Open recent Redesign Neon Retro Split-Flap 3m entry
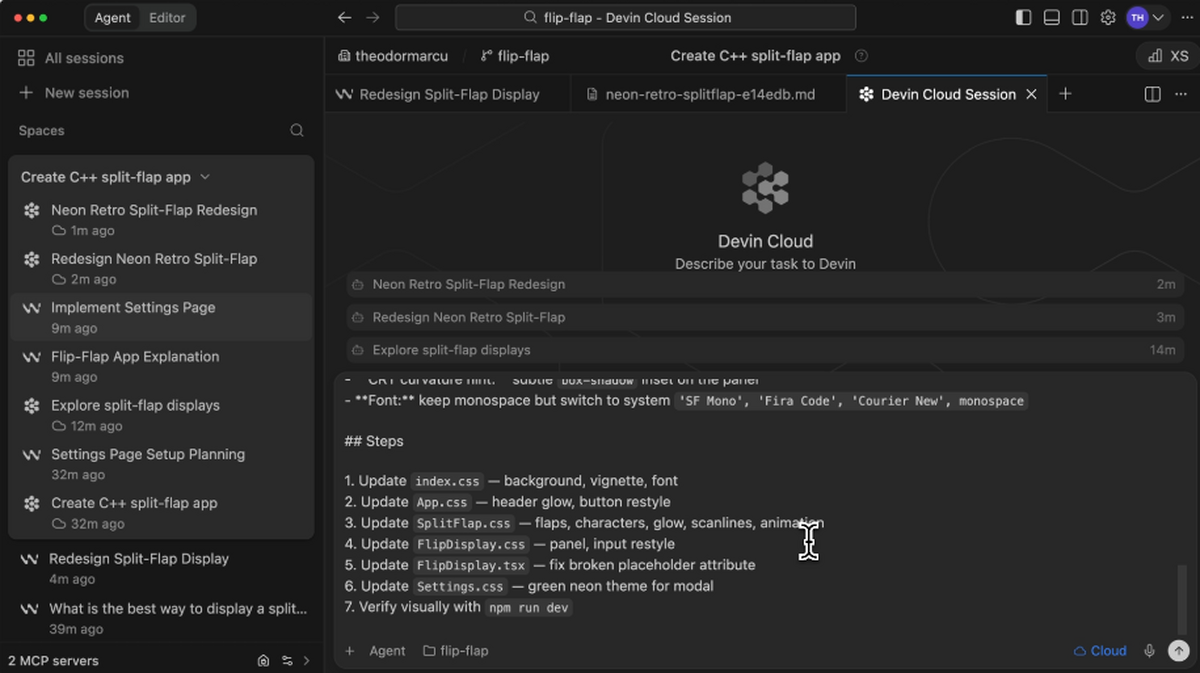This screenshot has height=673, width=1200. pos(765,317)
